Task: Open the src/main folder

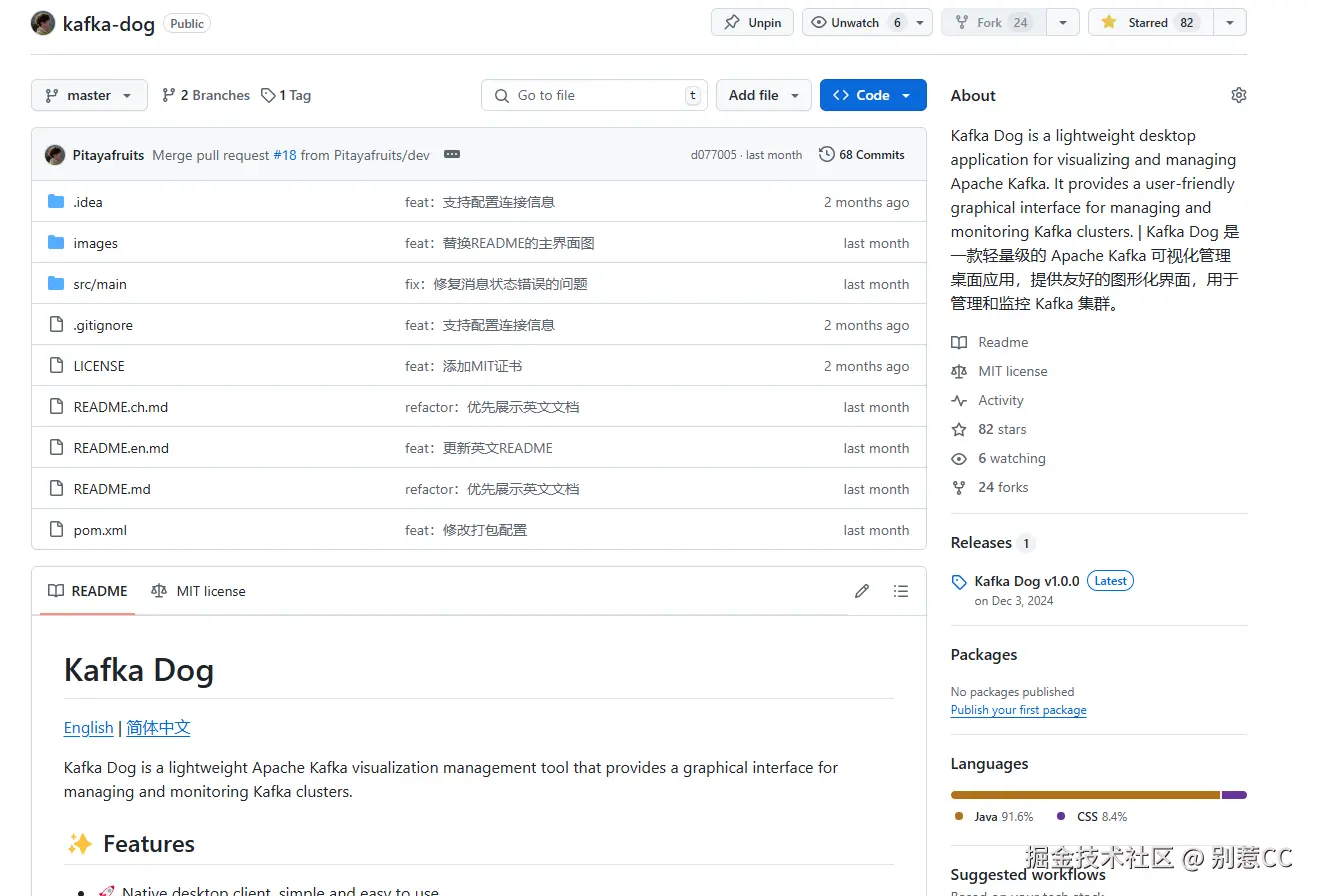Action: (x=100, y=284)
